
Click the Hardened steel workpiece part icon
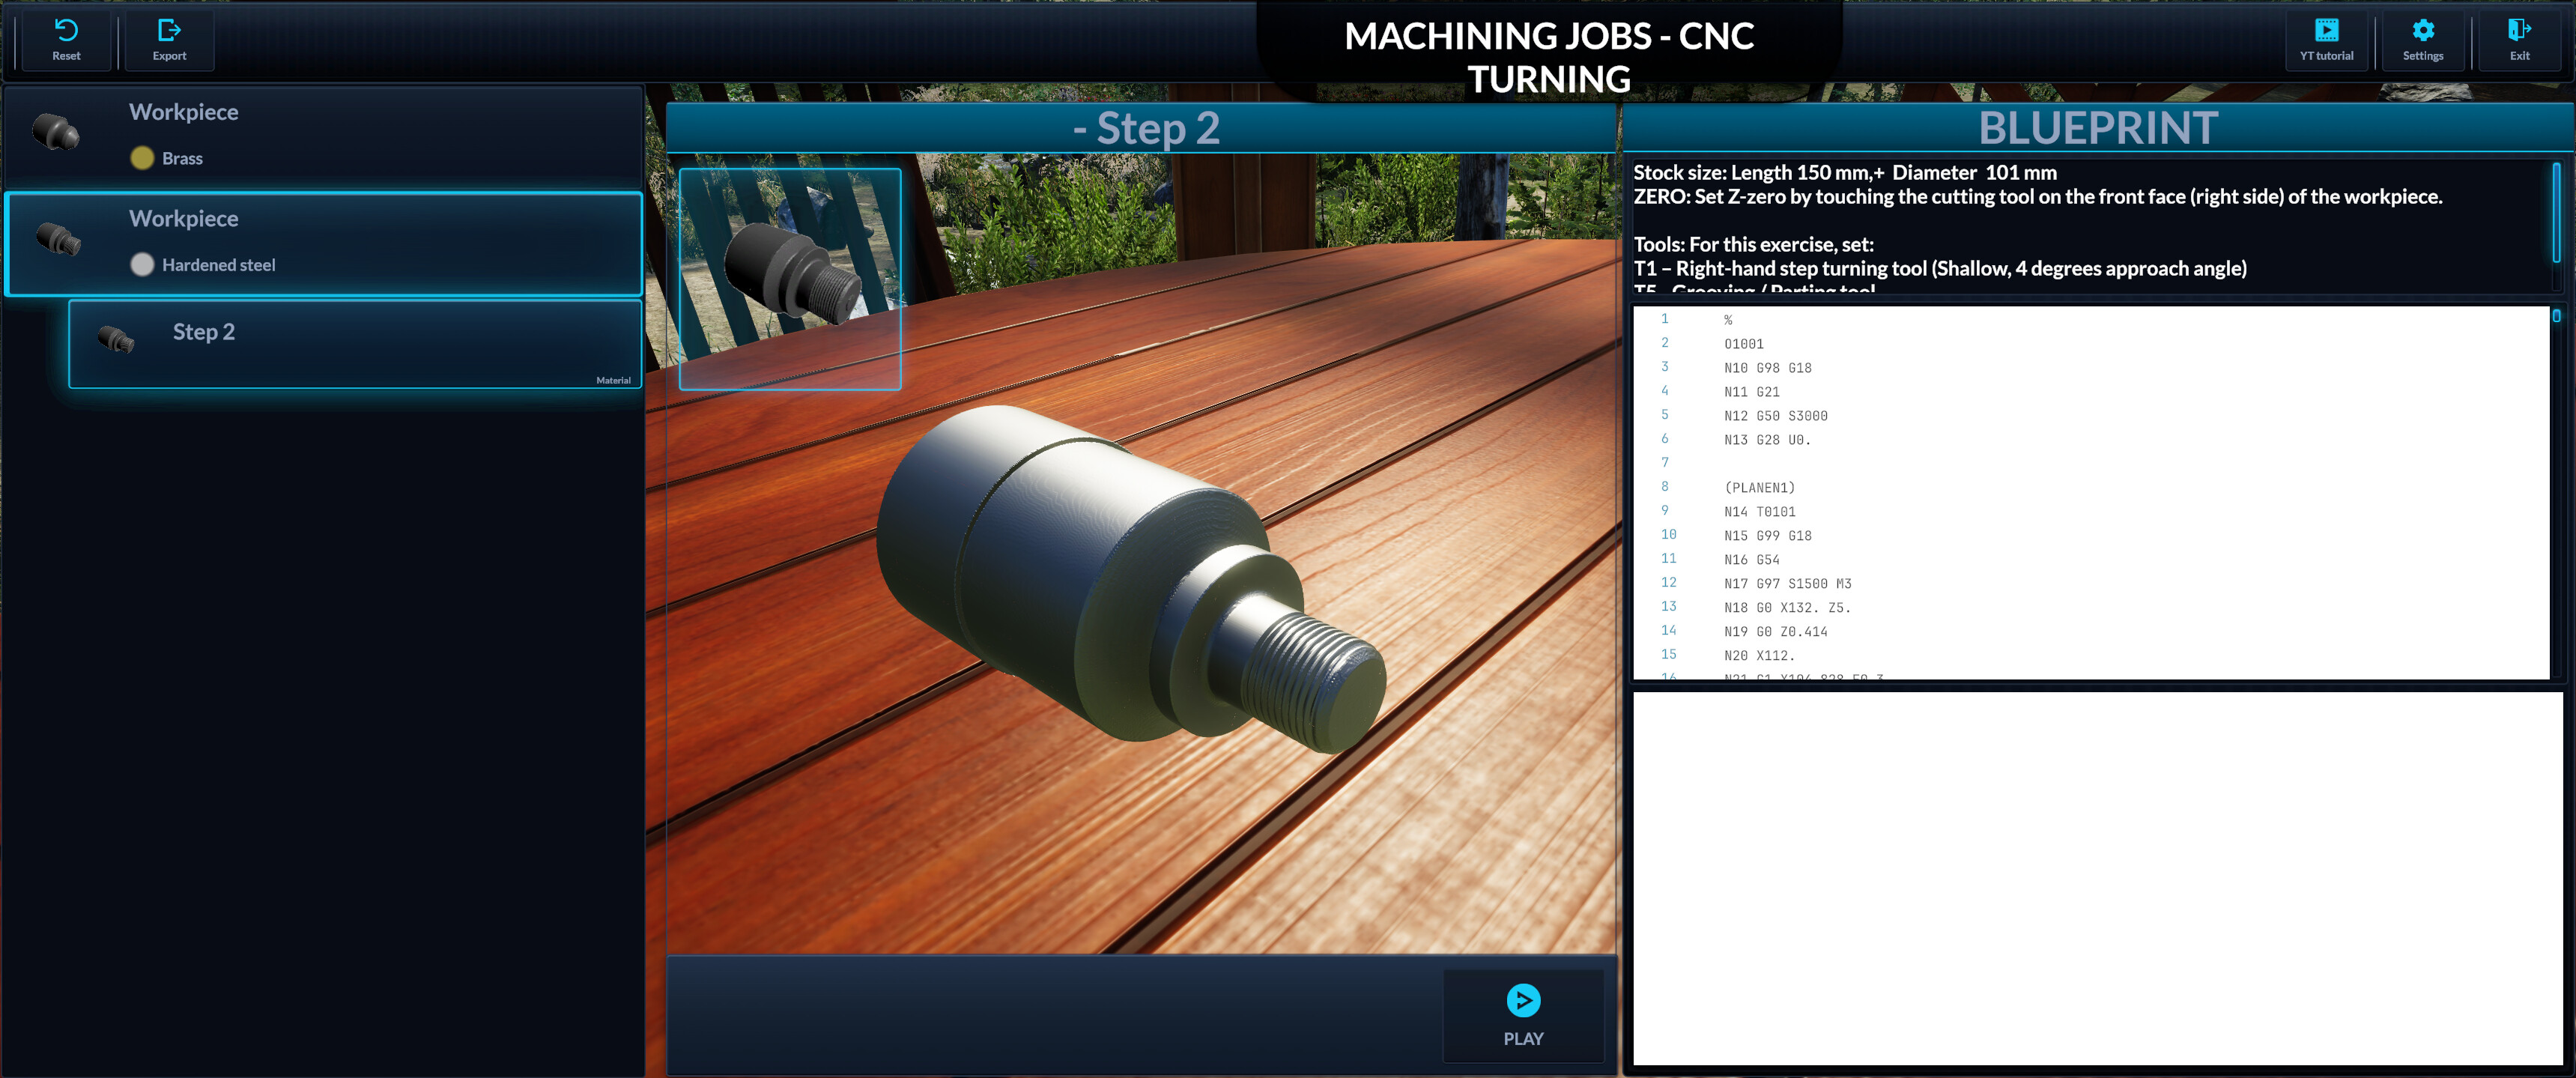pos(58,239)
